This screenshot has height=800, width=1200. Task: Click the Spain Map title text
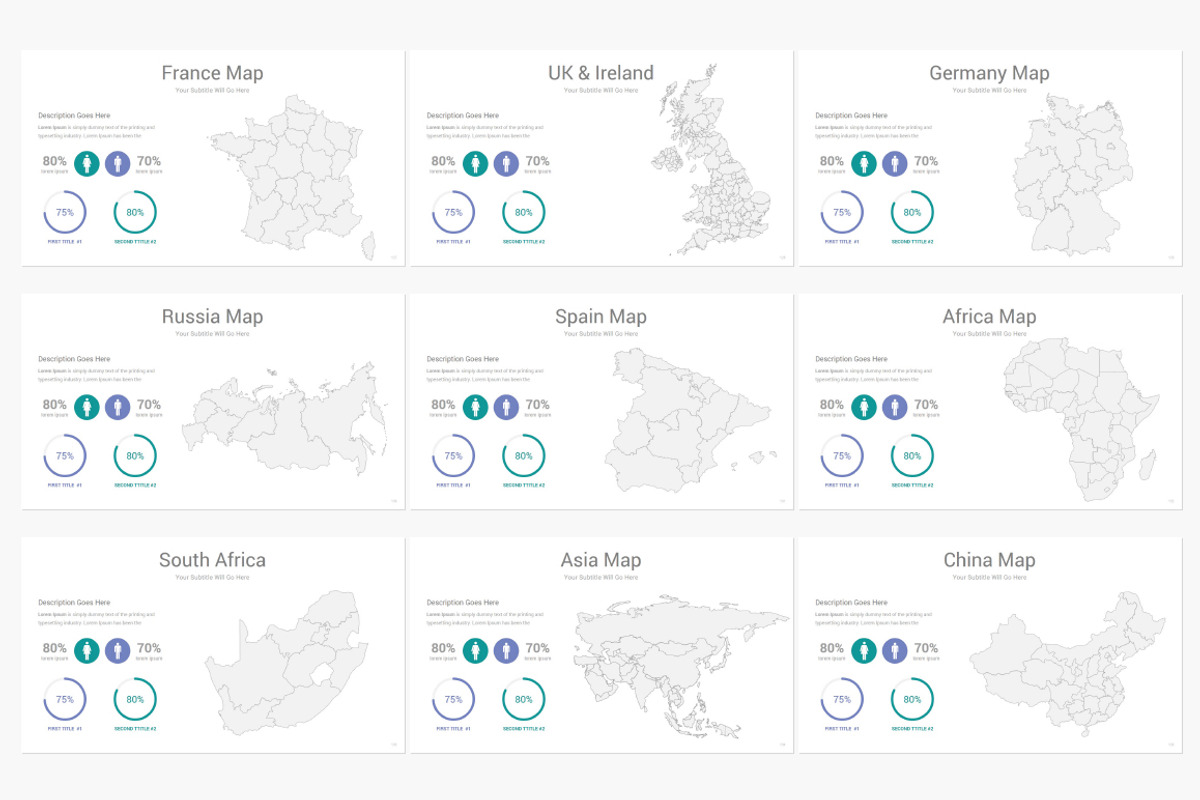(x=601, y=317)
